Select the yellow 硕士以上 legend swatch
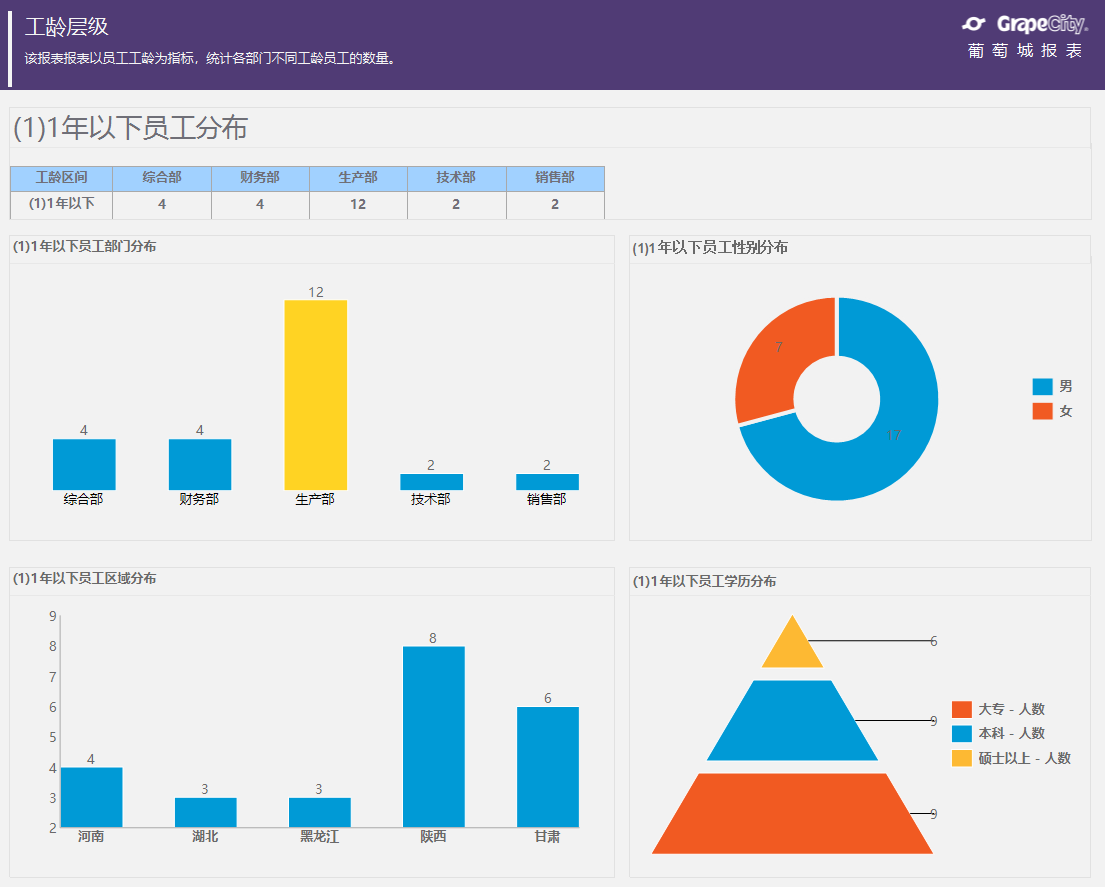The height and width of the screenshot is (887, 1105). 961,758
